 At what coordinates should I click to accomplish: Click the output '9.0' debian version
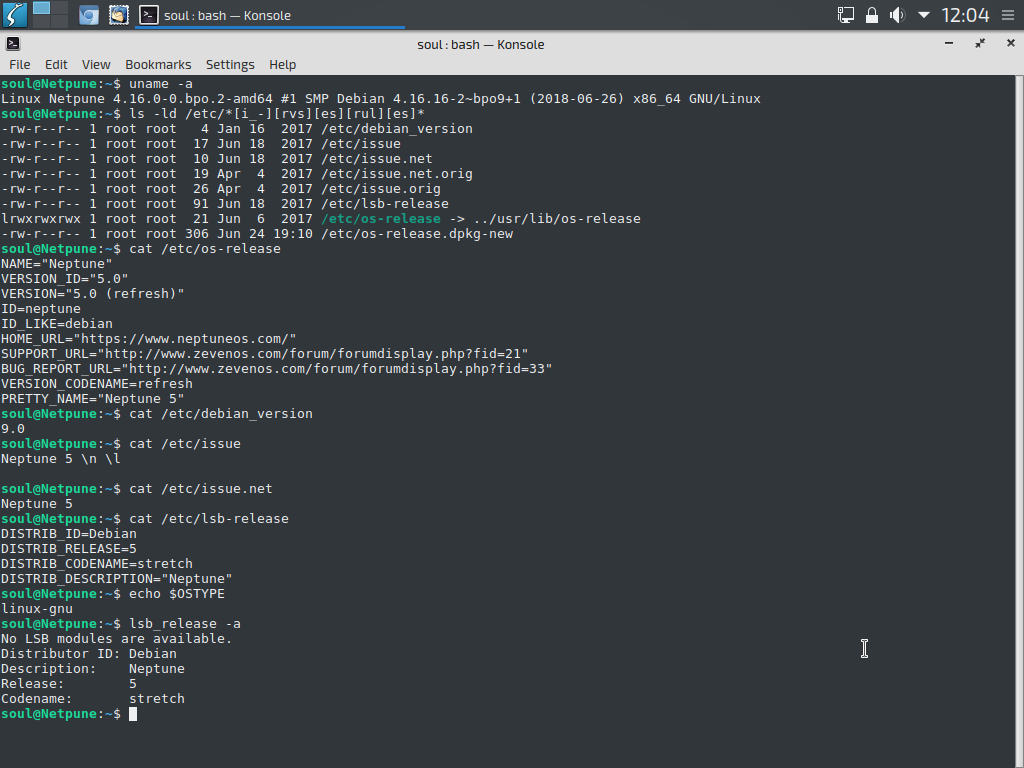coord(12,429)
